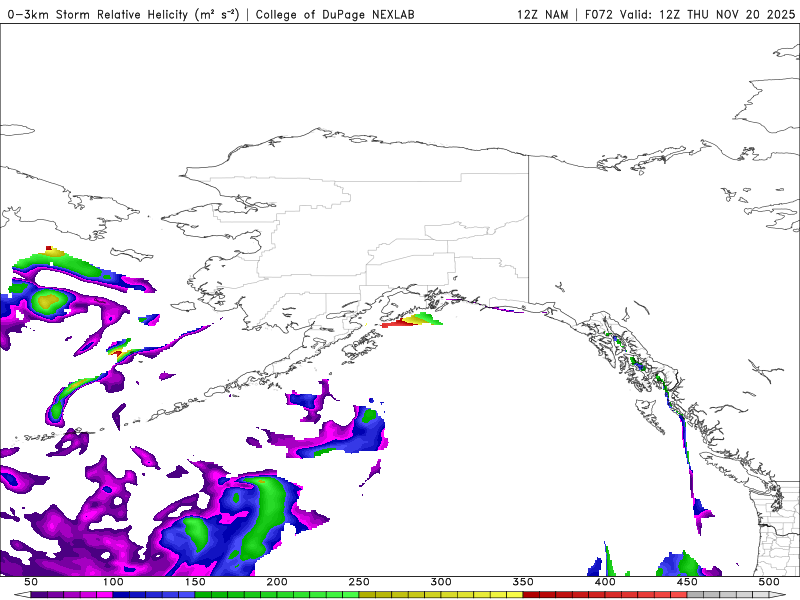Click the 50 value on the color scale
This screenshot has width=800, height=600.
click(31, 582)
